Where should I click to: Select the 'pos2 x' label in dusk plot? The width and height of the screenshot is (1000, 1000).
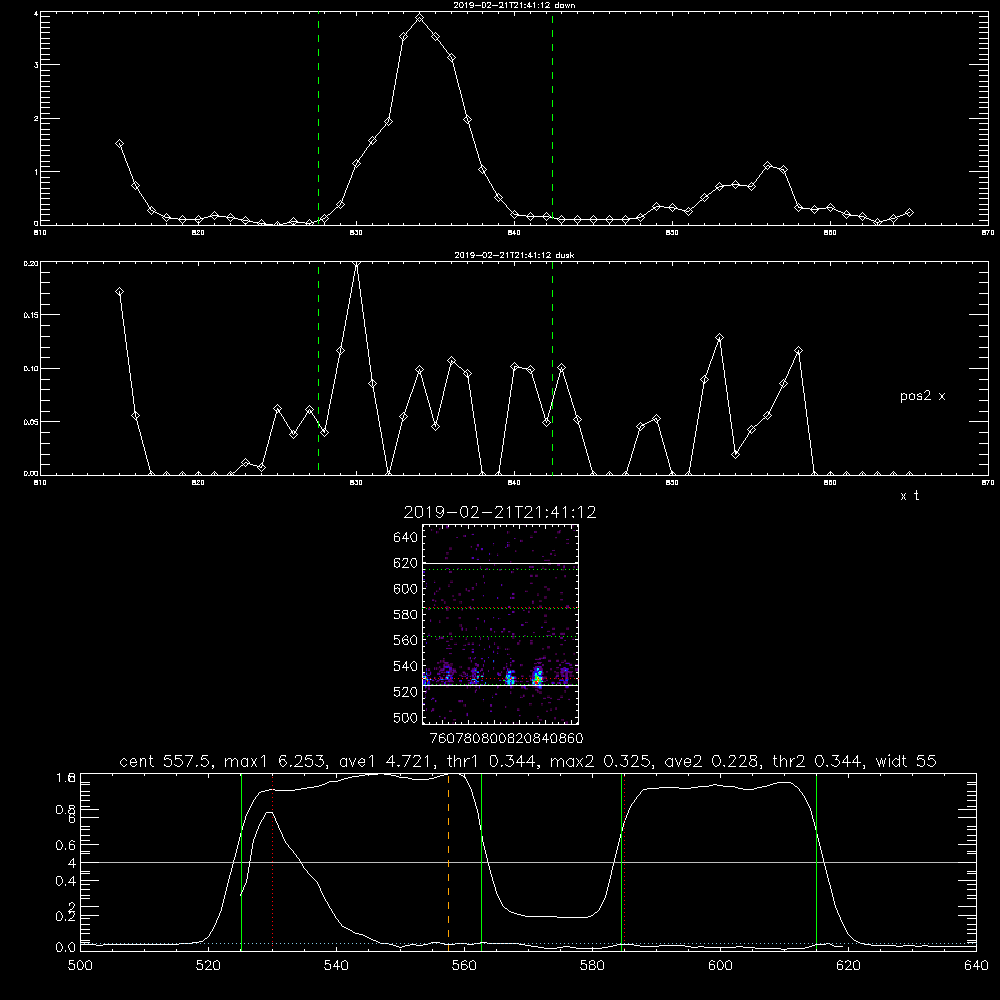click(x=922, y=396)
